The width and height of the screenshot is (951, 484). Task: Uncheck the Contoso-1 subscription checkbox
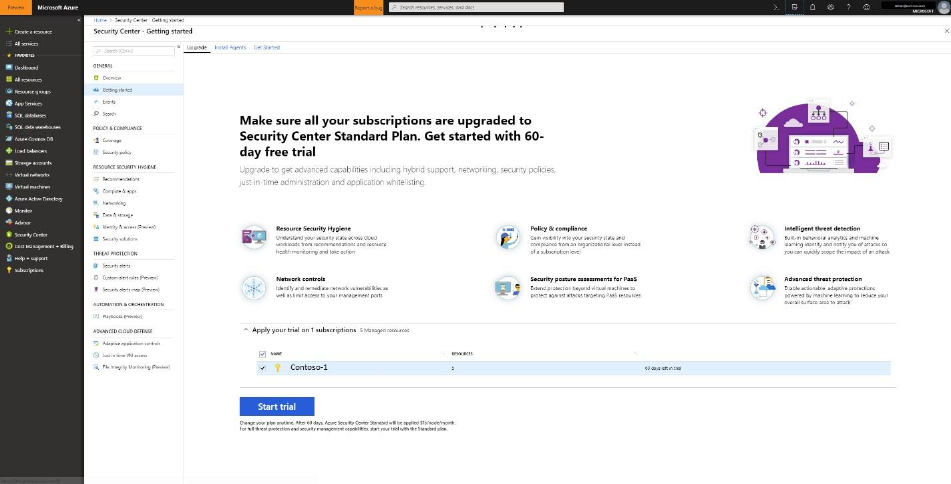(262, 368)
